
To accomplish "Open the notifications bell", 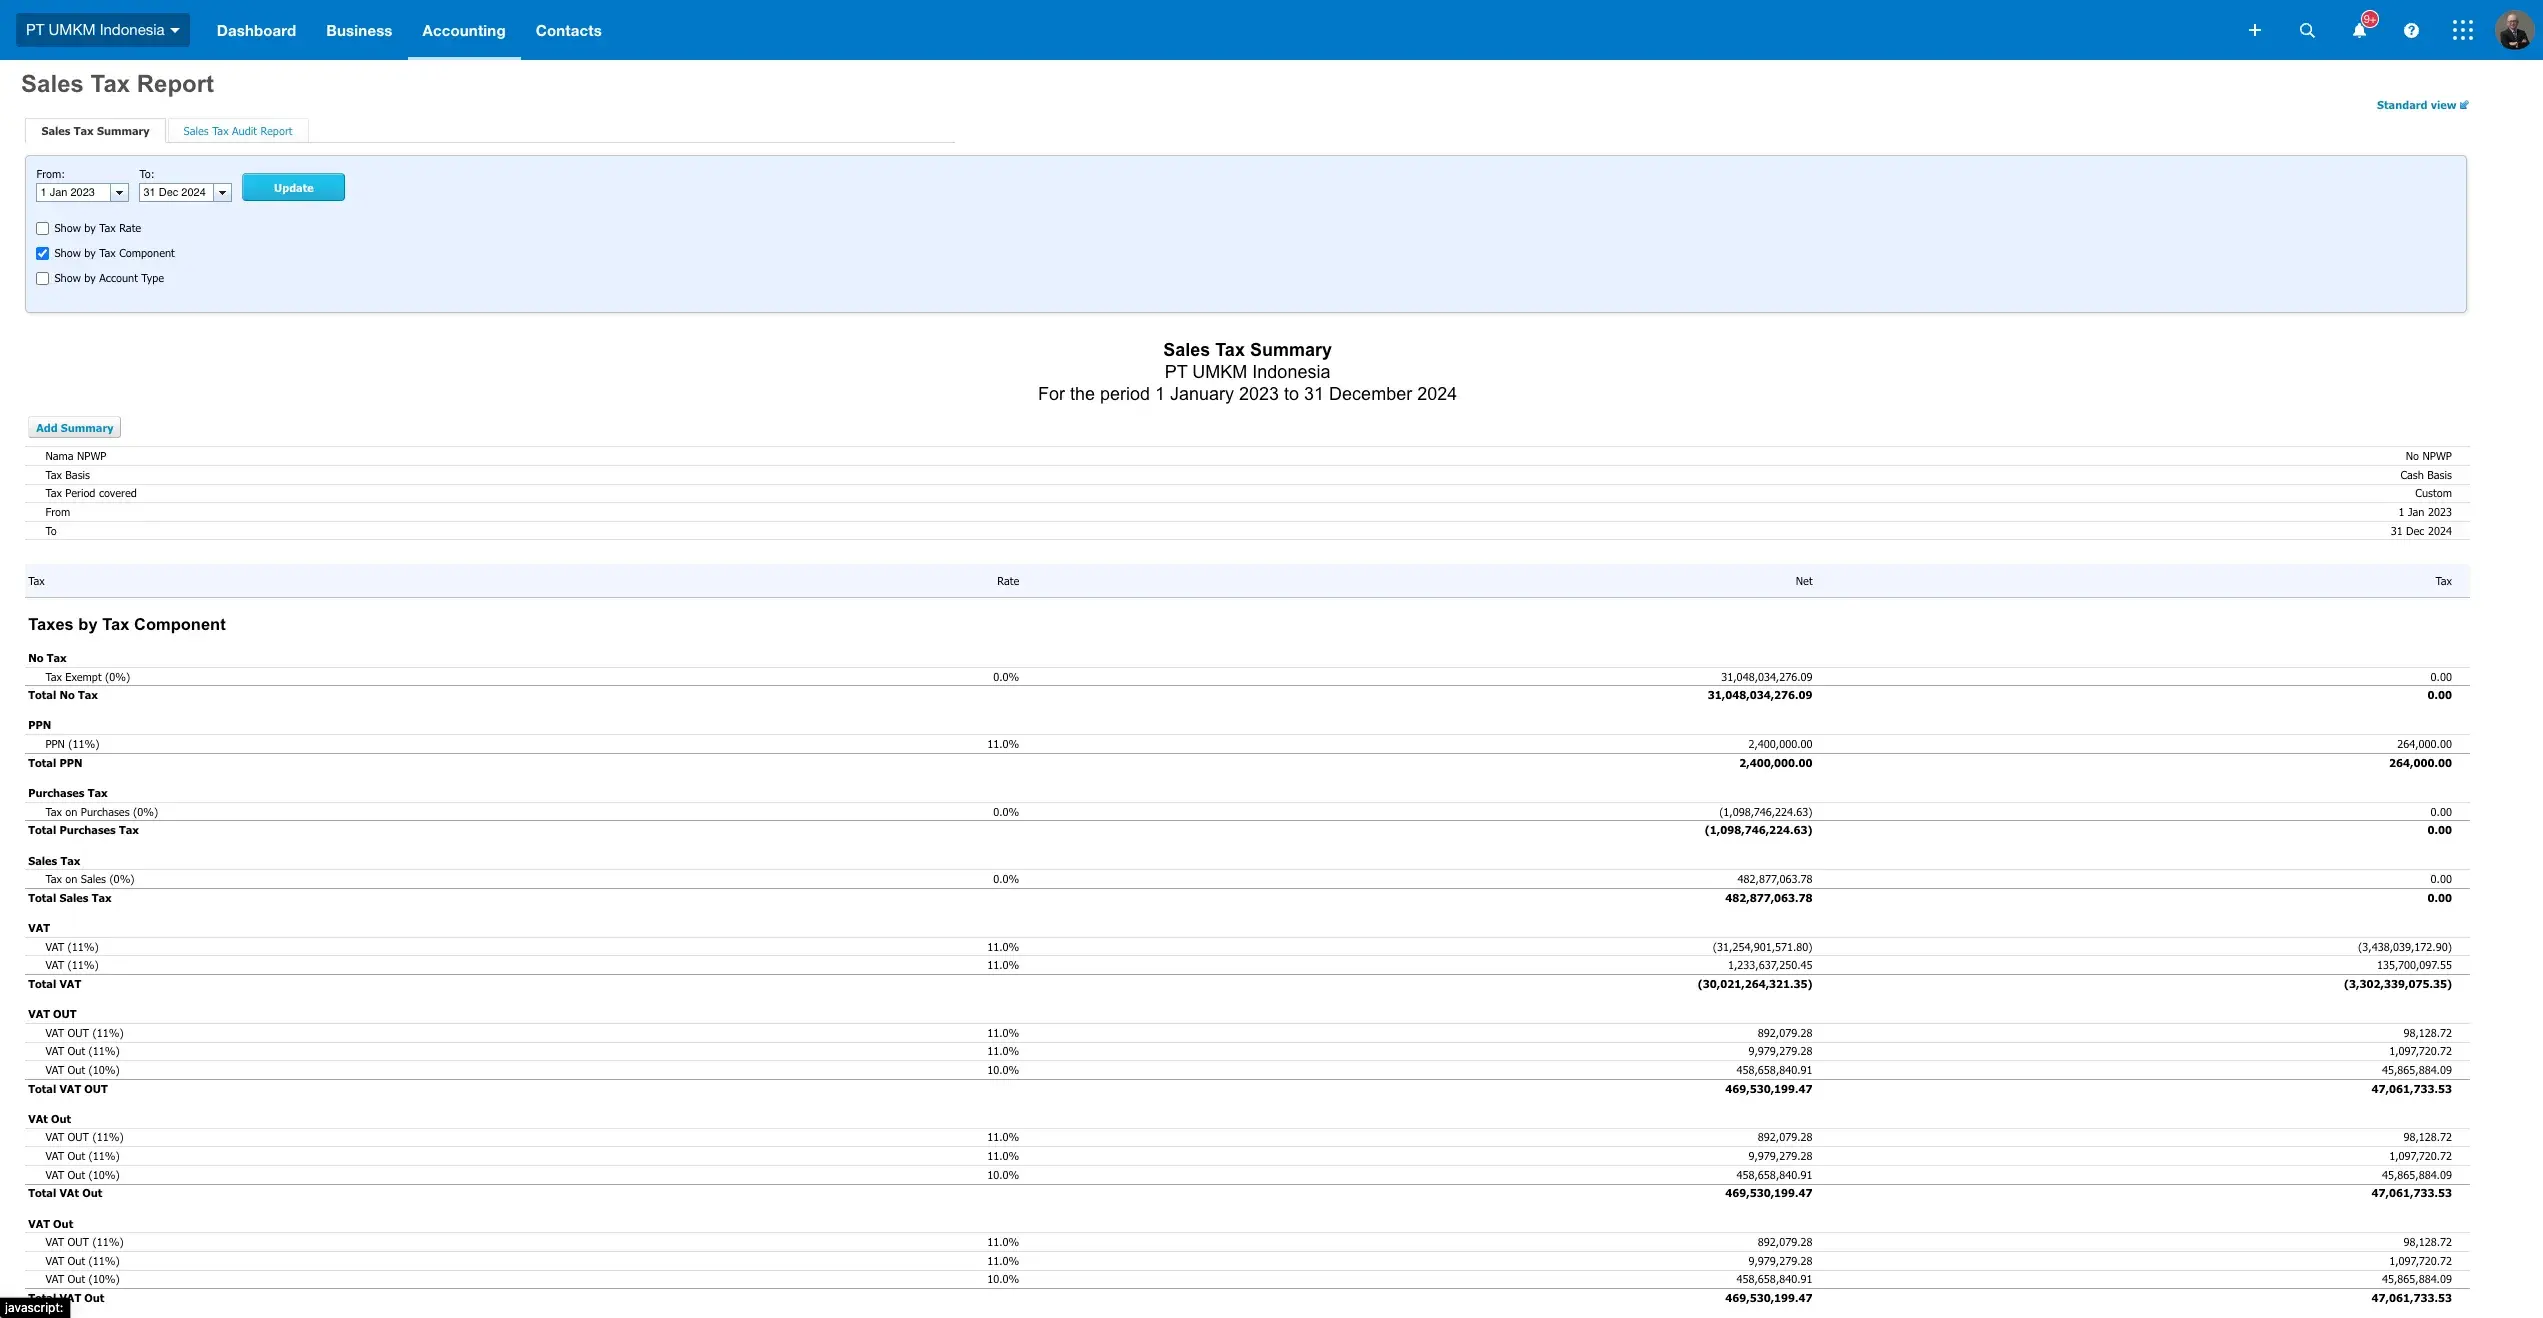I will click(x=2359, y=31).
